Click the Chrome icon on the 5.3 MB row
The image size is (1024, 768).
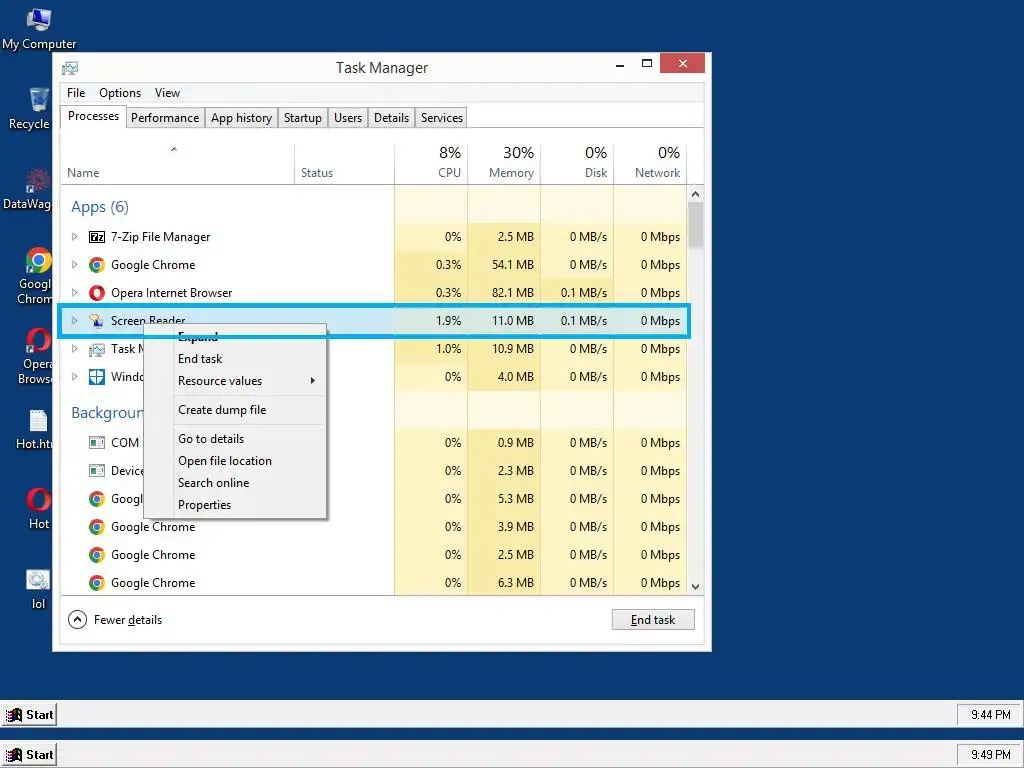coord(97,499)
